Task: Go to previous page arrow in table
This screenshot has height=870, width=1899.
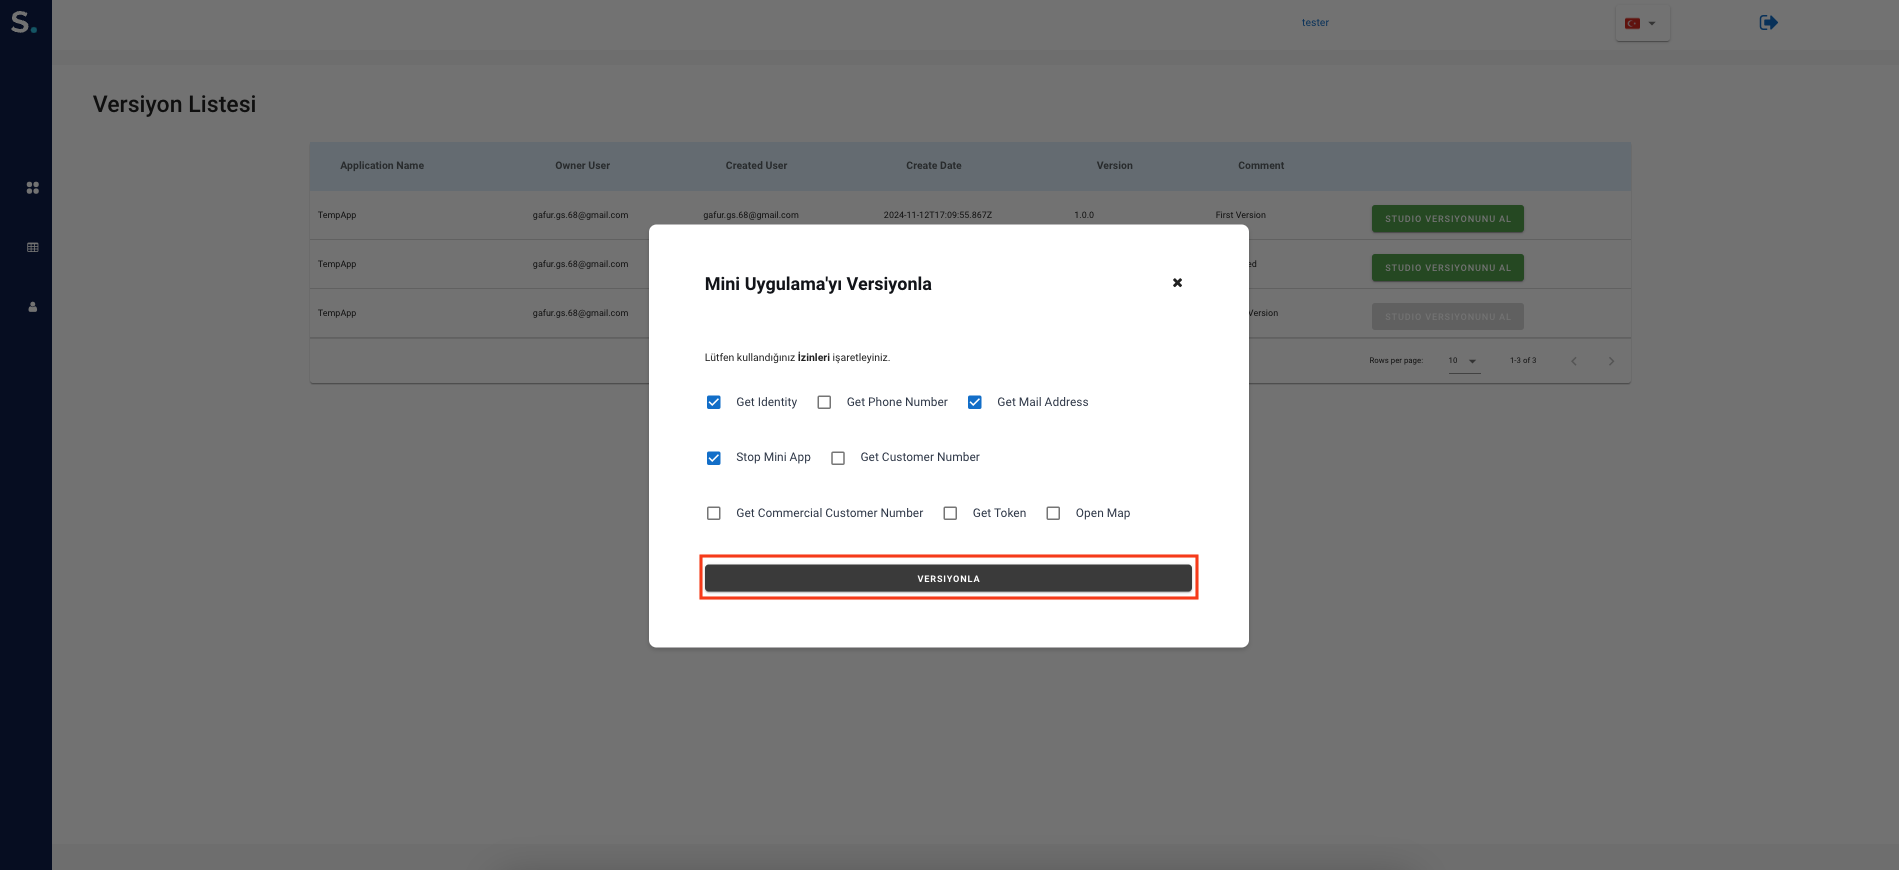Action: [1573, 361]
